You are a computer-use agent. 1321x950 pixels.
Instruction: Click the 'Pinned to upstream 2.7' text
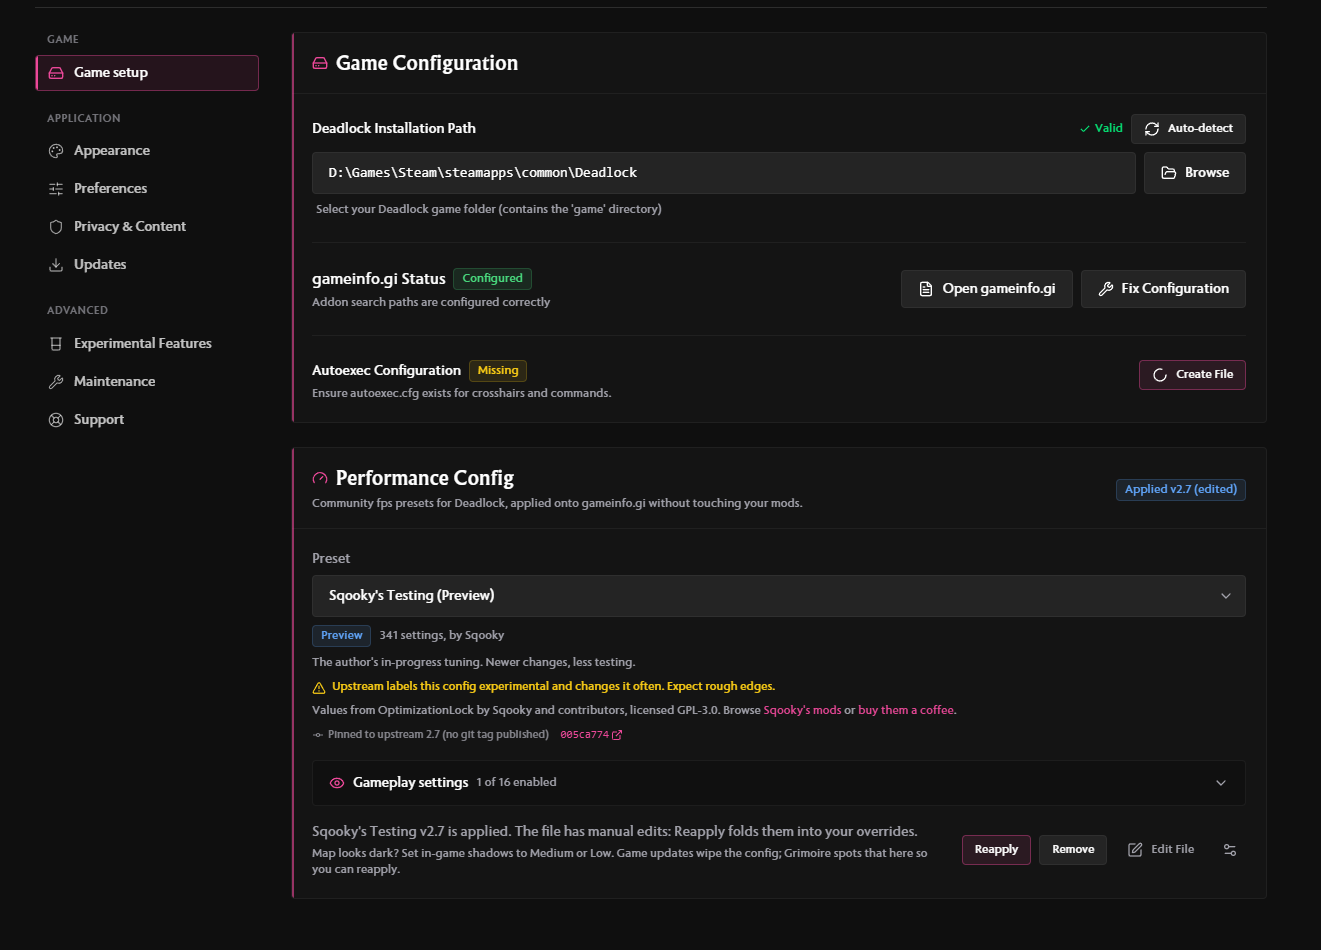tap(438, 735)
